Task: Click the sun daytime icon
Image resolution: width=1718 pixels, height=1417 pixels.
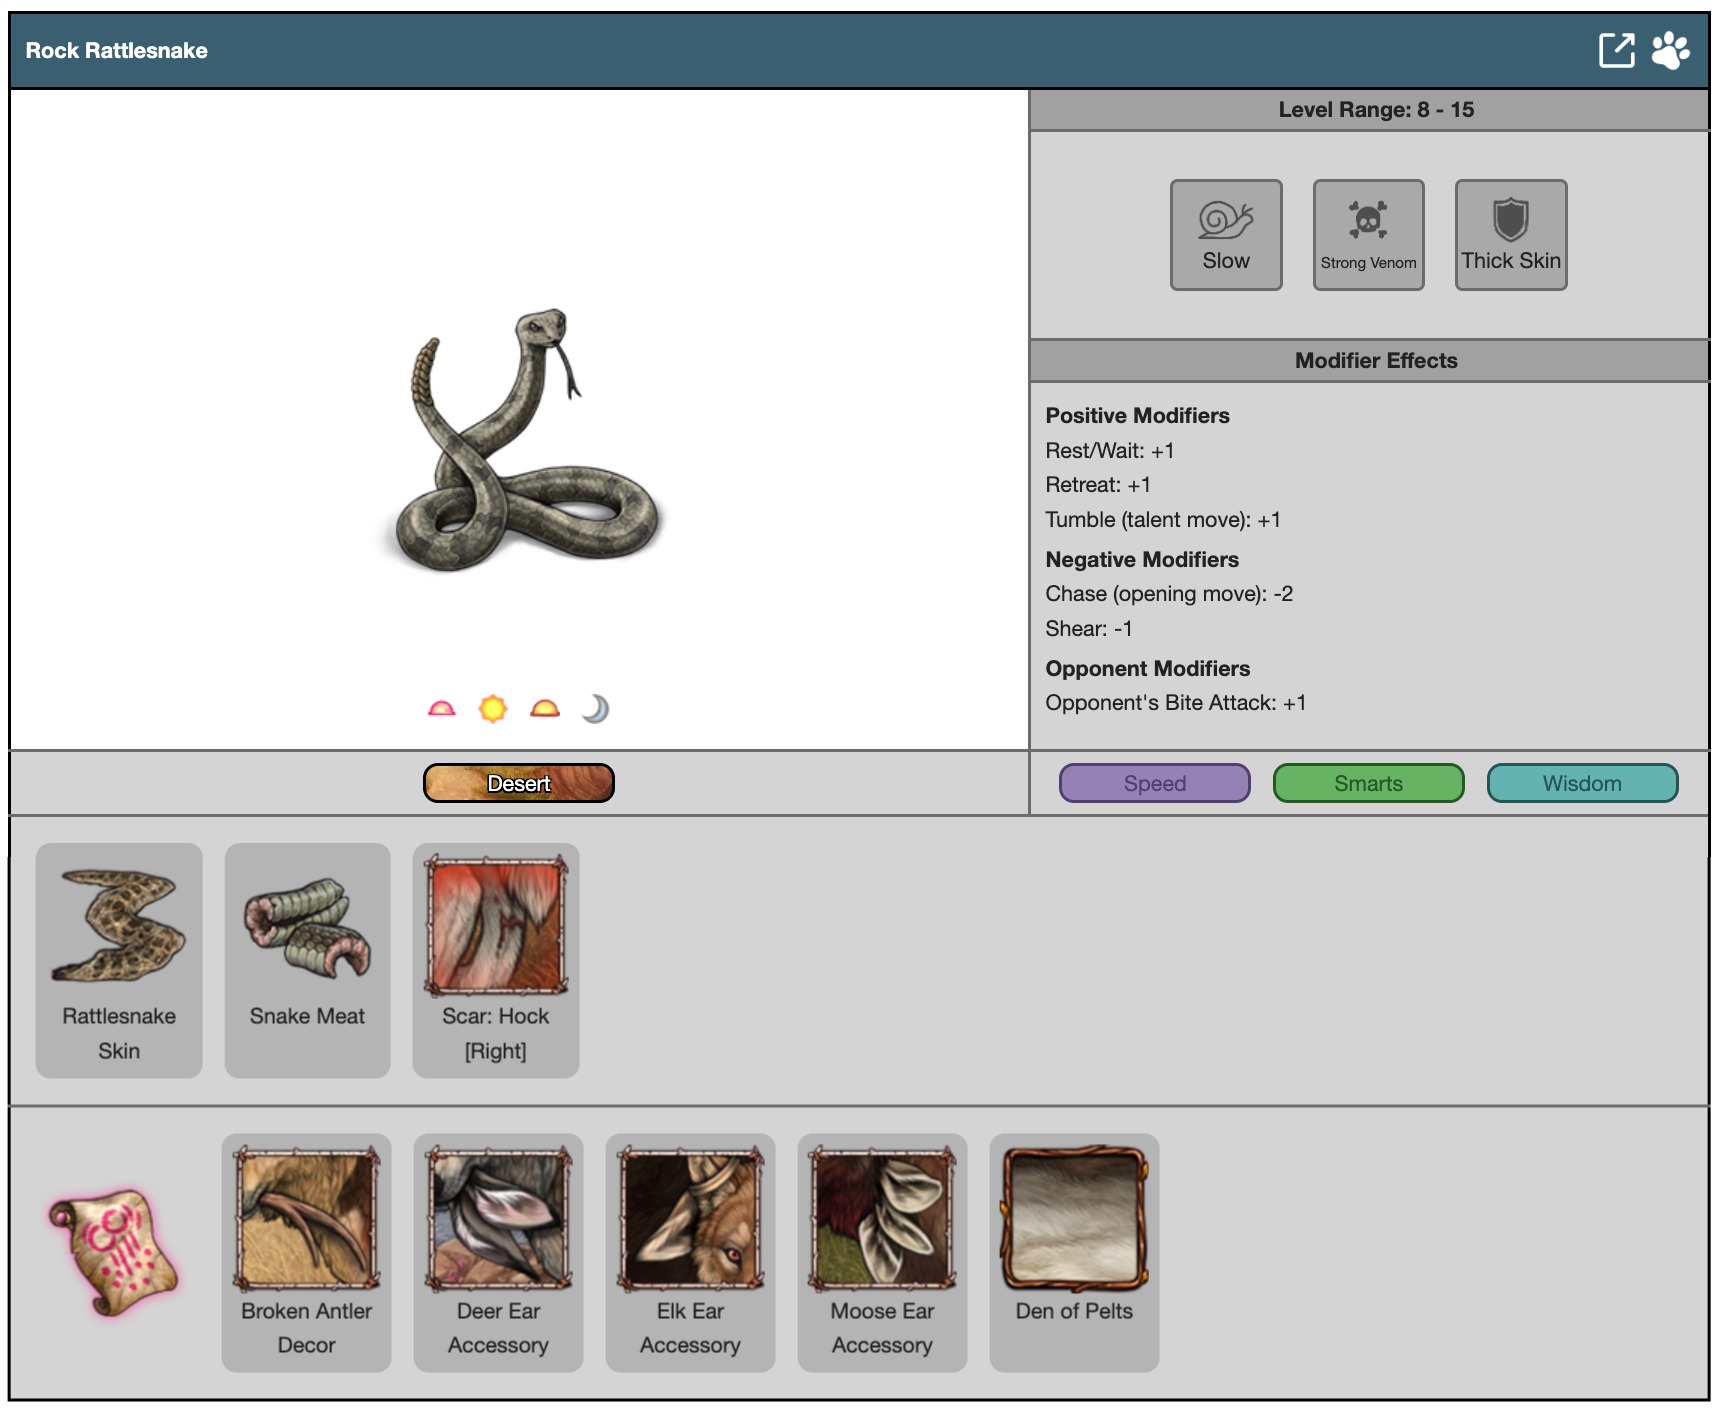Action: coord(493,709)
